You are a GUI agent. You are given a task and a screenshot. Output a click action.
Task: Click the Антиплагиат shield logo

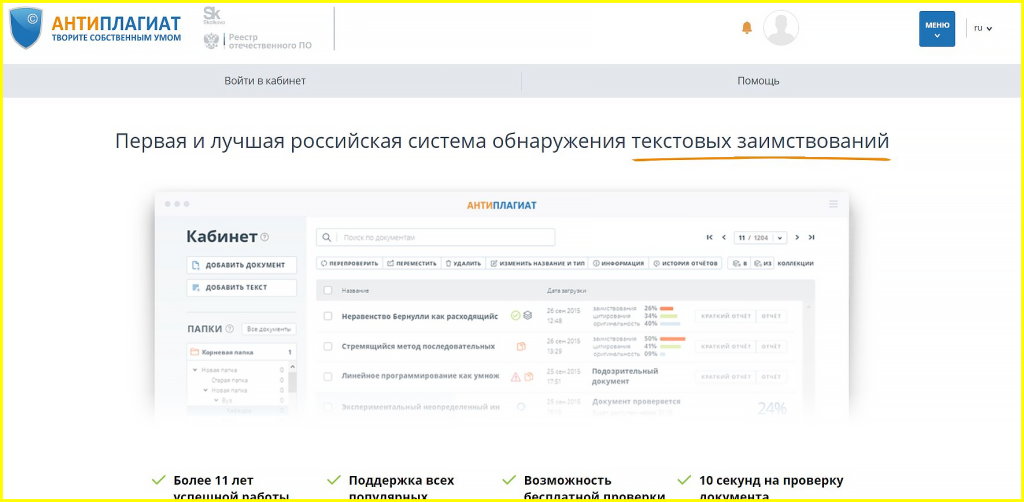(26, 28)
